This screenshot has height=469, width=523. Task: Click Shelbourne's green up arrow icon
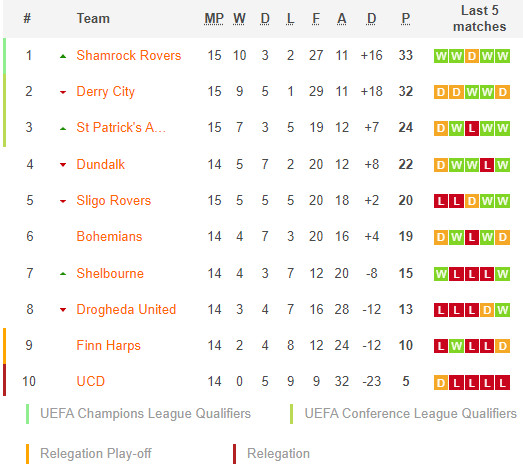click(63, 274)
